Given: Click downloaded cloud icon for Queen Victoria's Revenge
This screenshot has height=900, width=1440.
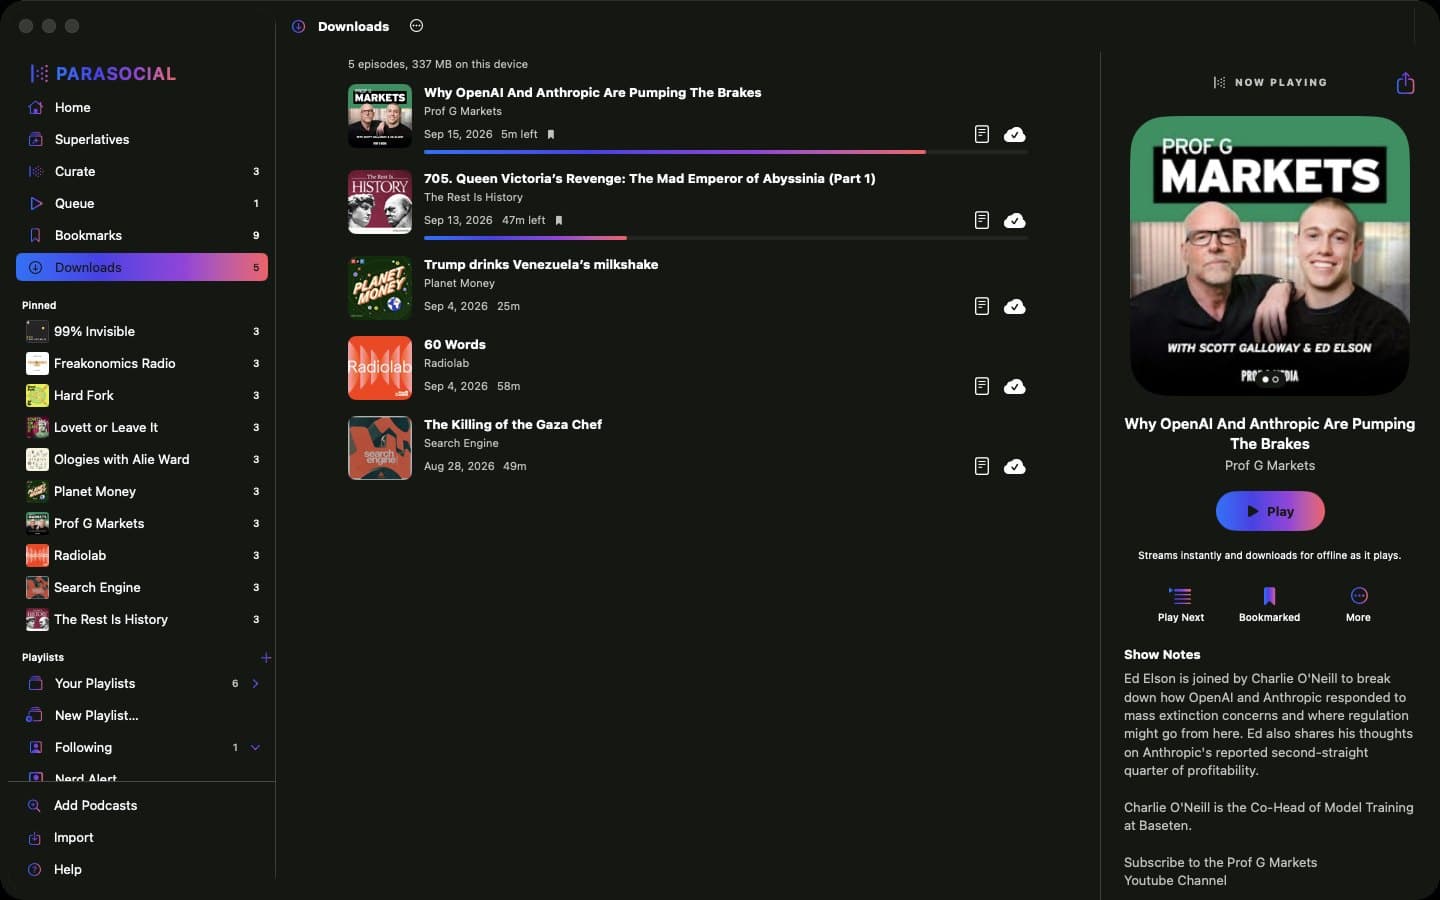Looking at the screenshot, I should click(x=1014, y=220).
